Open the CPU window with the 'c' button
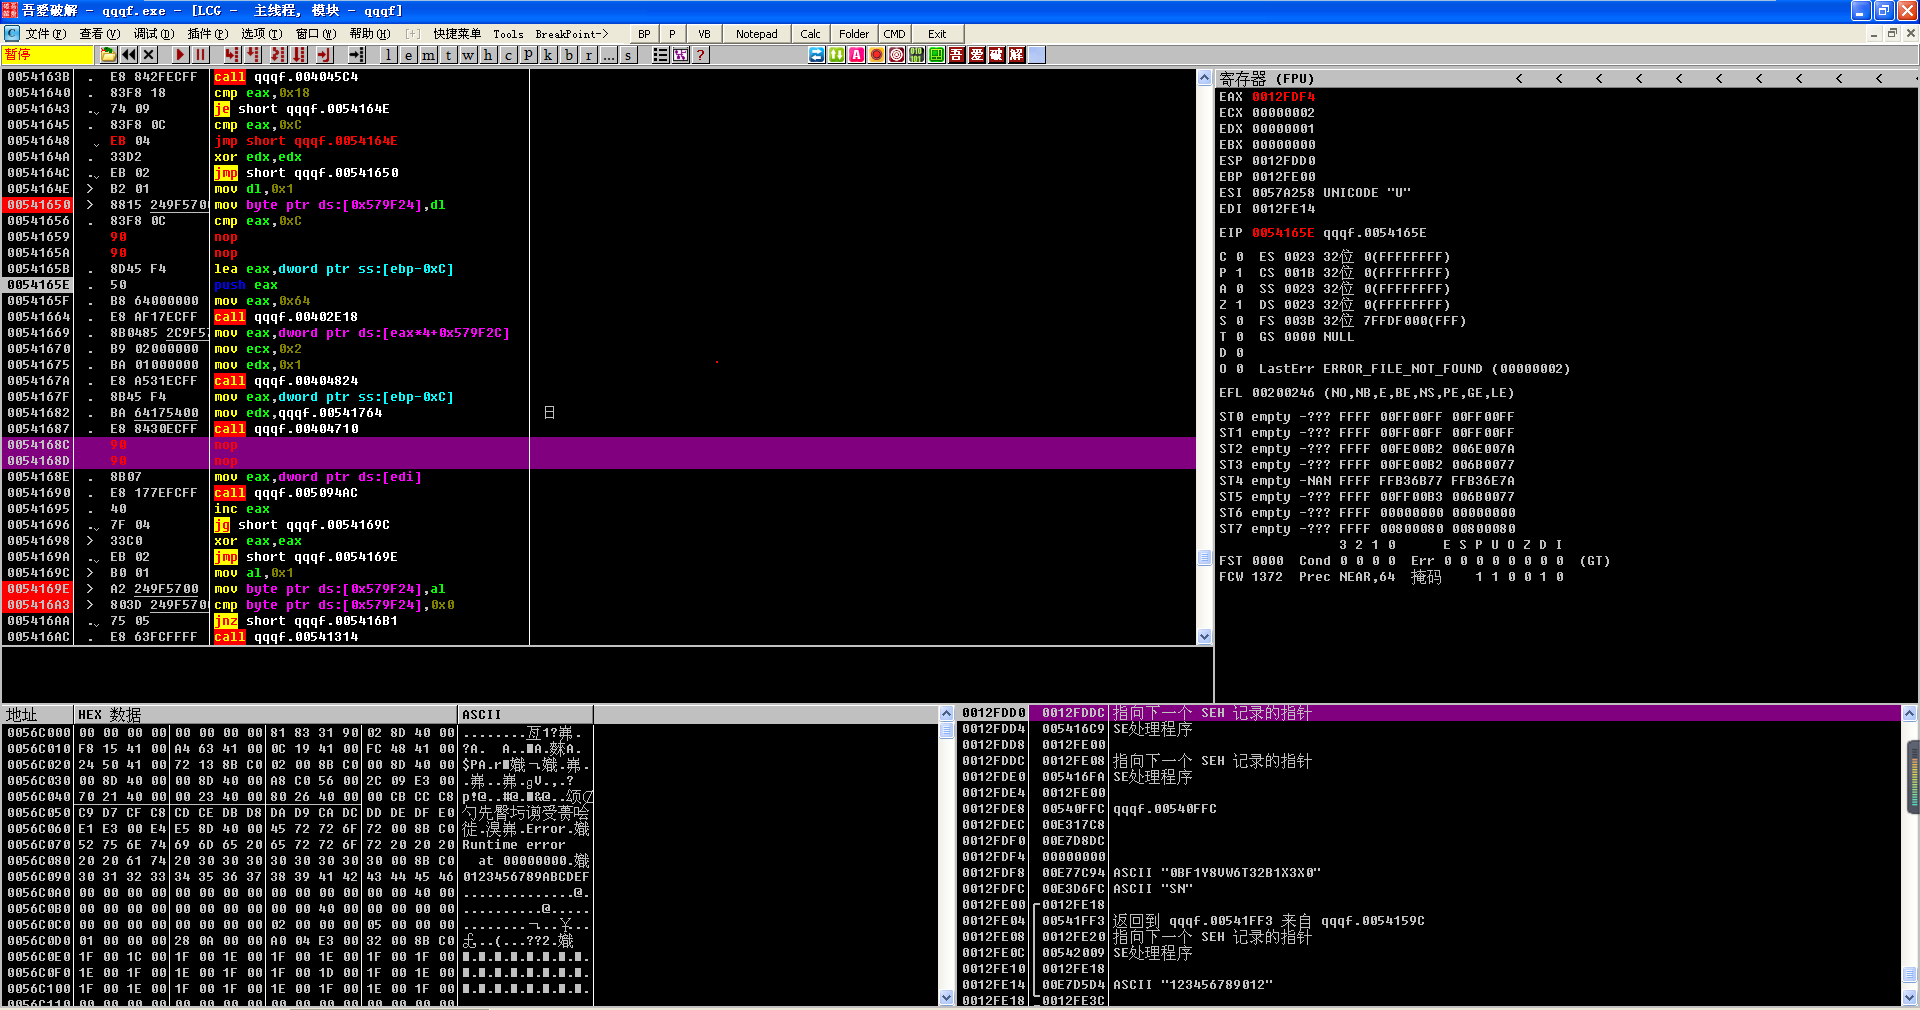The height and width of the screenshot is (1010, 1920). [508, 55]
